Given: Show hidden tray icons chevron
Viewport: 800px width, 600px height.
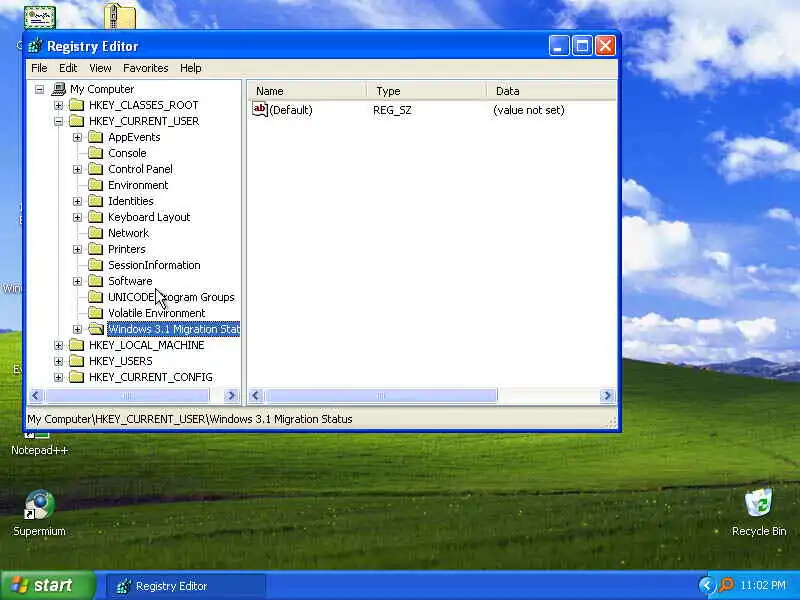Looking at the screenshot, I should (707, 585).
